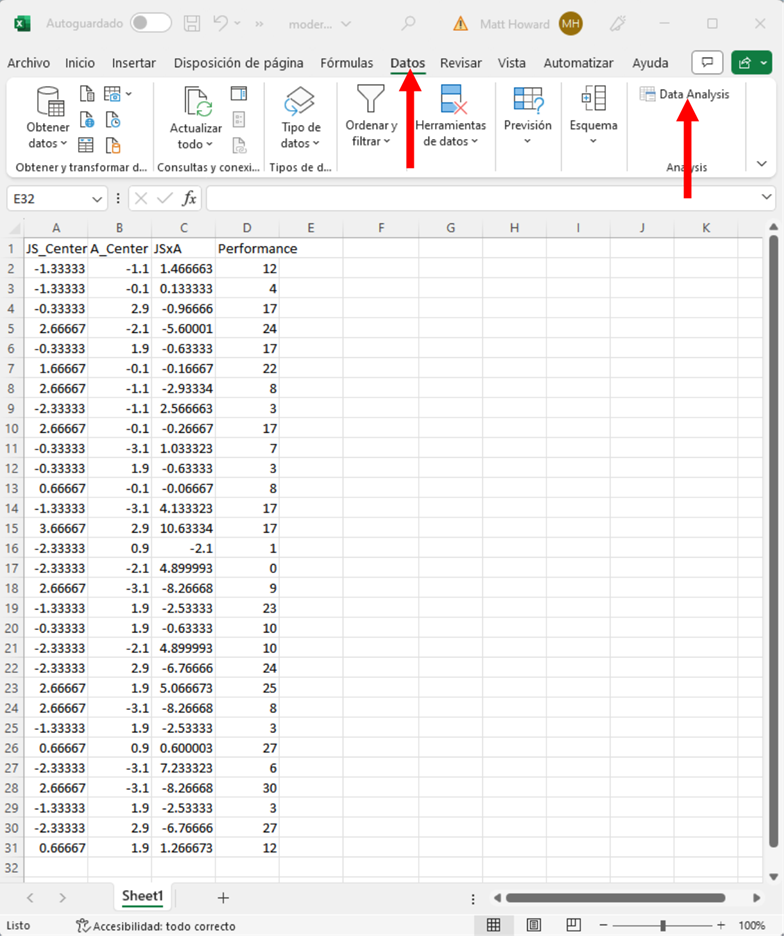Click the Actualizar todo refresh icon
Viewport: 784px width, 936px height.
click(196, 103)
